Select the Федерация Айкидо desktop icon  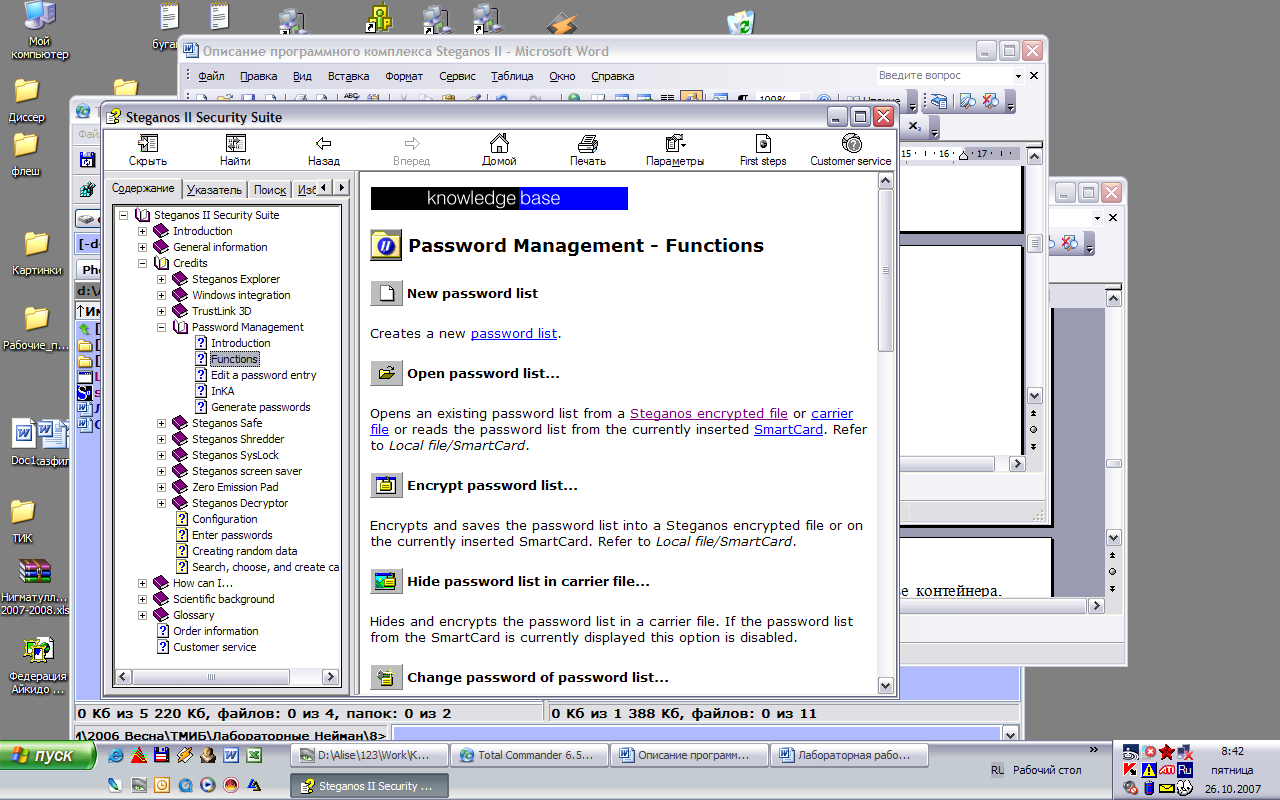tap(37, 666)
